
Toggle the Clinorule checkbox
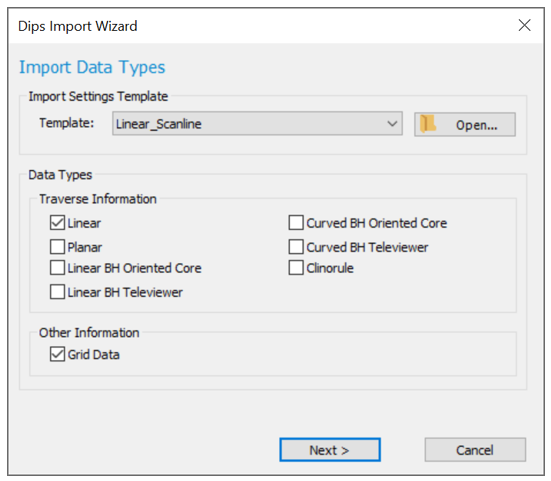click(x=296, y=268)
